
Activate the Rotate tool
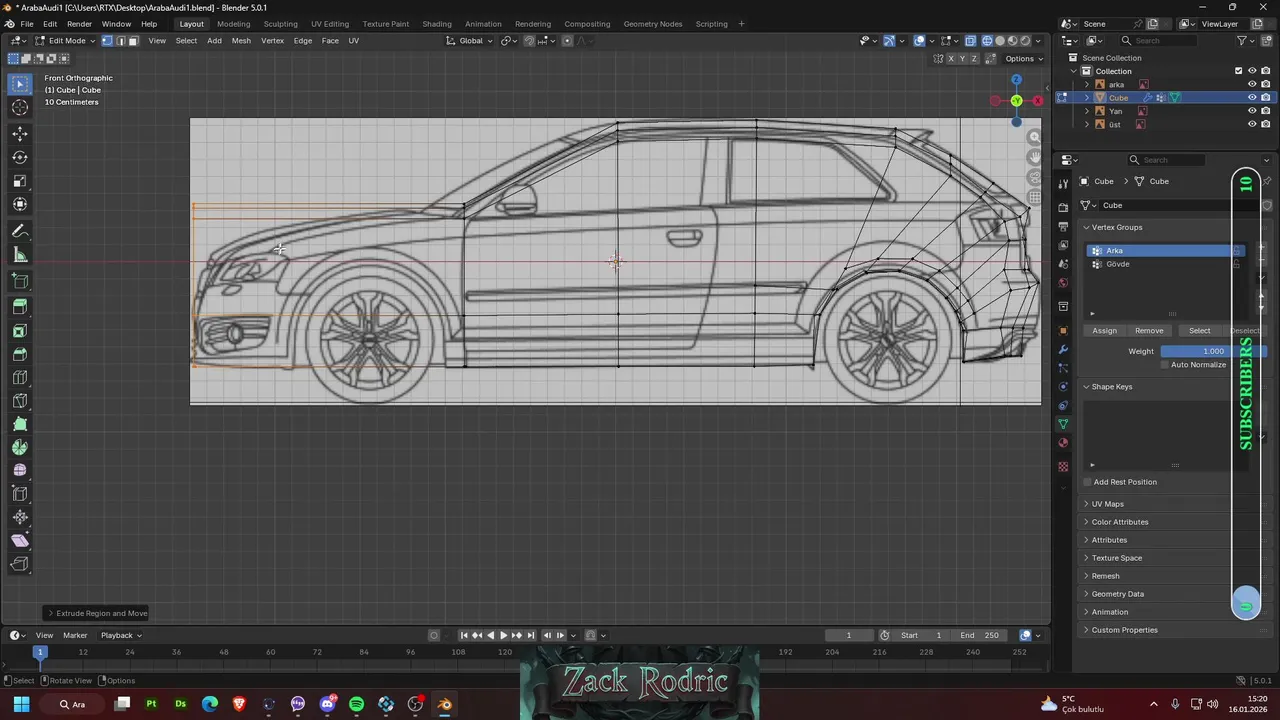point(20,157)
